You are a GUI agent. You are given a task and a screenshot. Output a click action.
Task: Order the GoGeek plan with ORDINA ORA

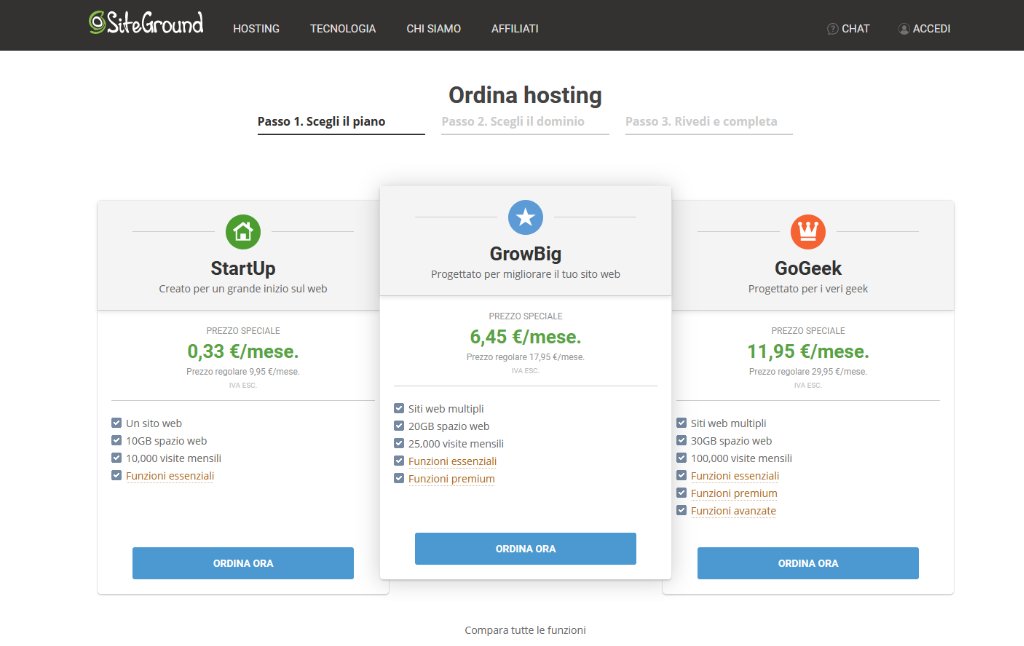tap(808, 563)
